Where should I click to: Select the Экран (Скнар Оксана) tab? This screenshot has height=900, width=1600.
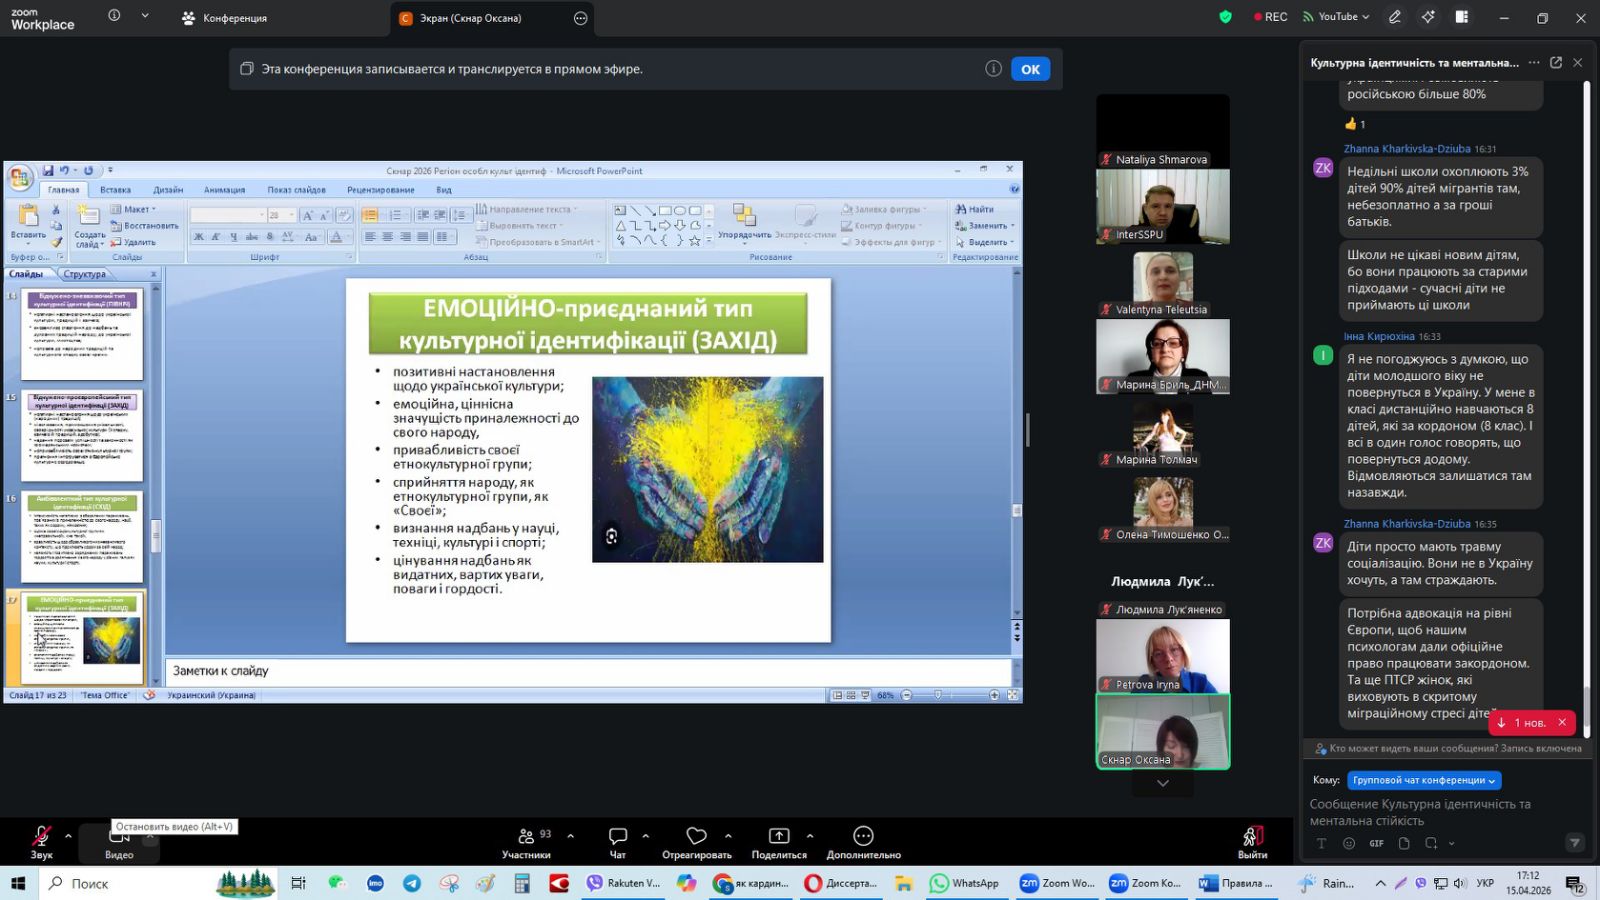point(470,18)
